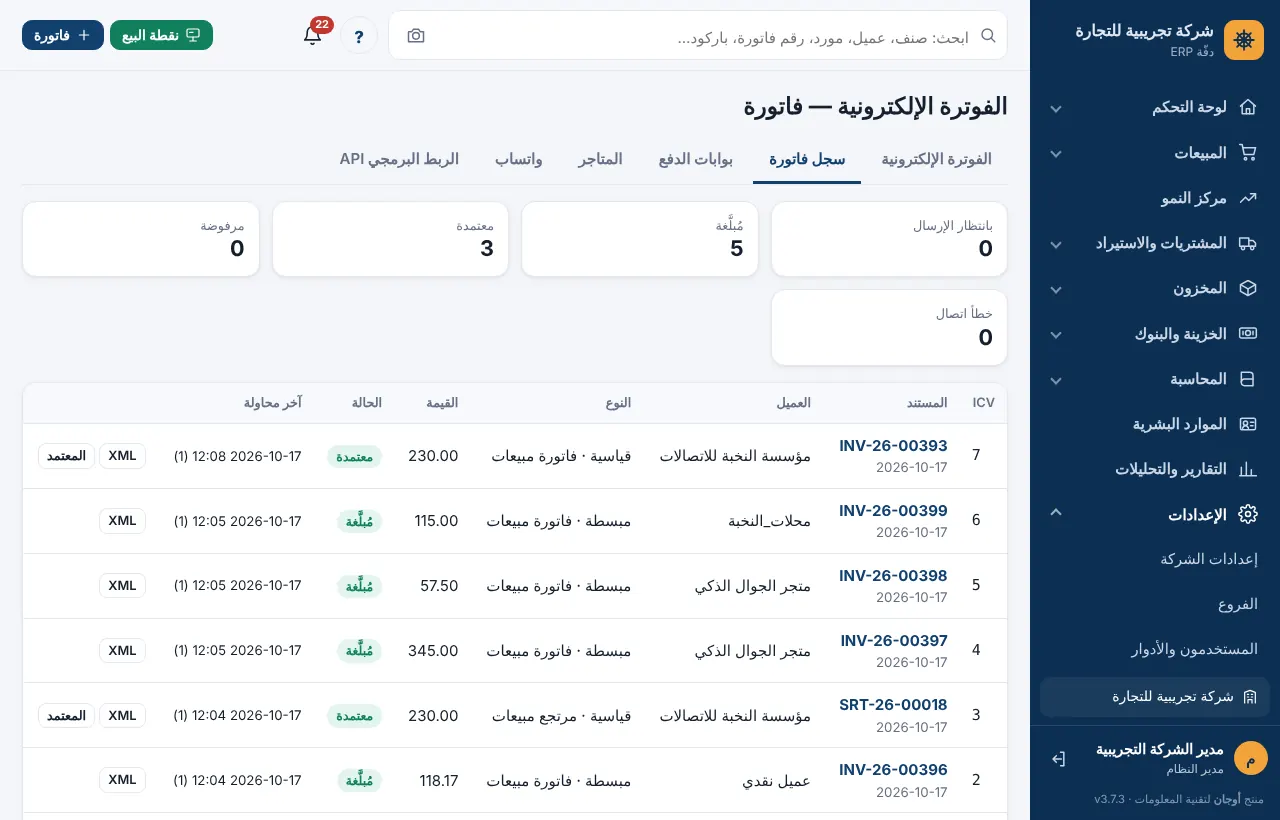Click the company logo icon in sidebar header
Viewport: 1280px width, 820px height.
[1244, 40]
